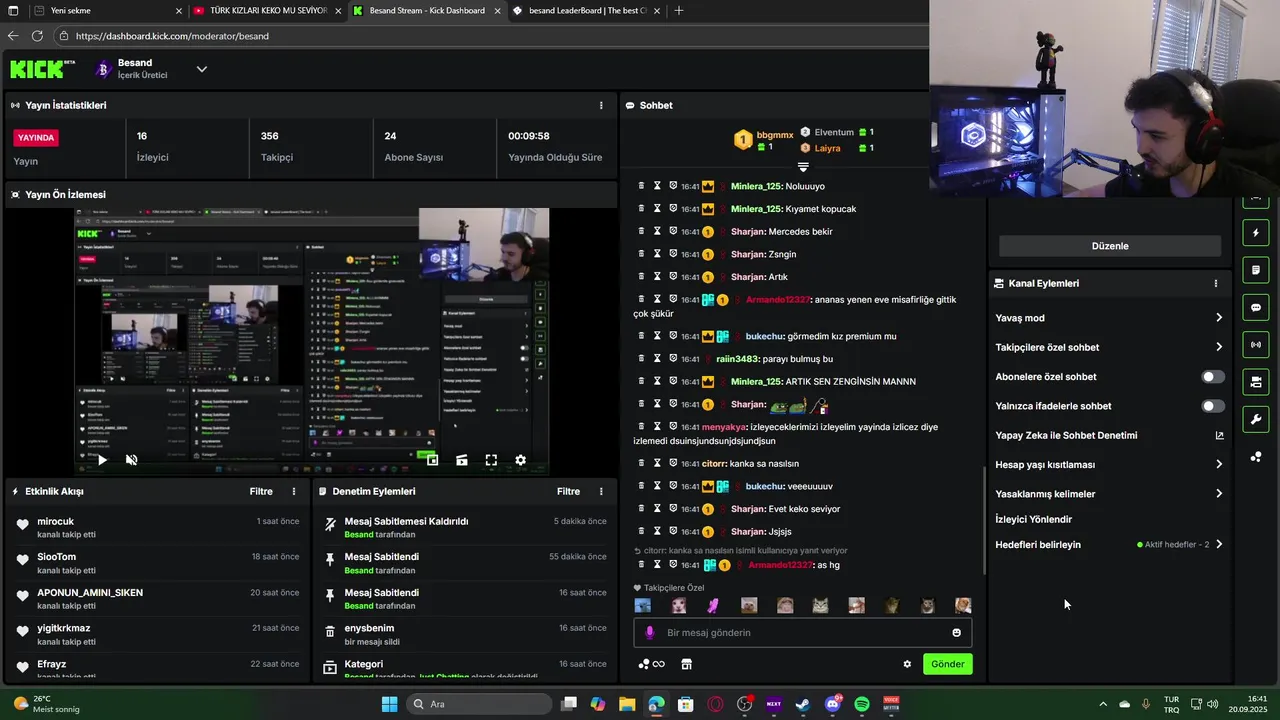The height and width of the screenshot is (720, 1280).
Task: Click the browser address bar
Action: [x=490, y=36]
